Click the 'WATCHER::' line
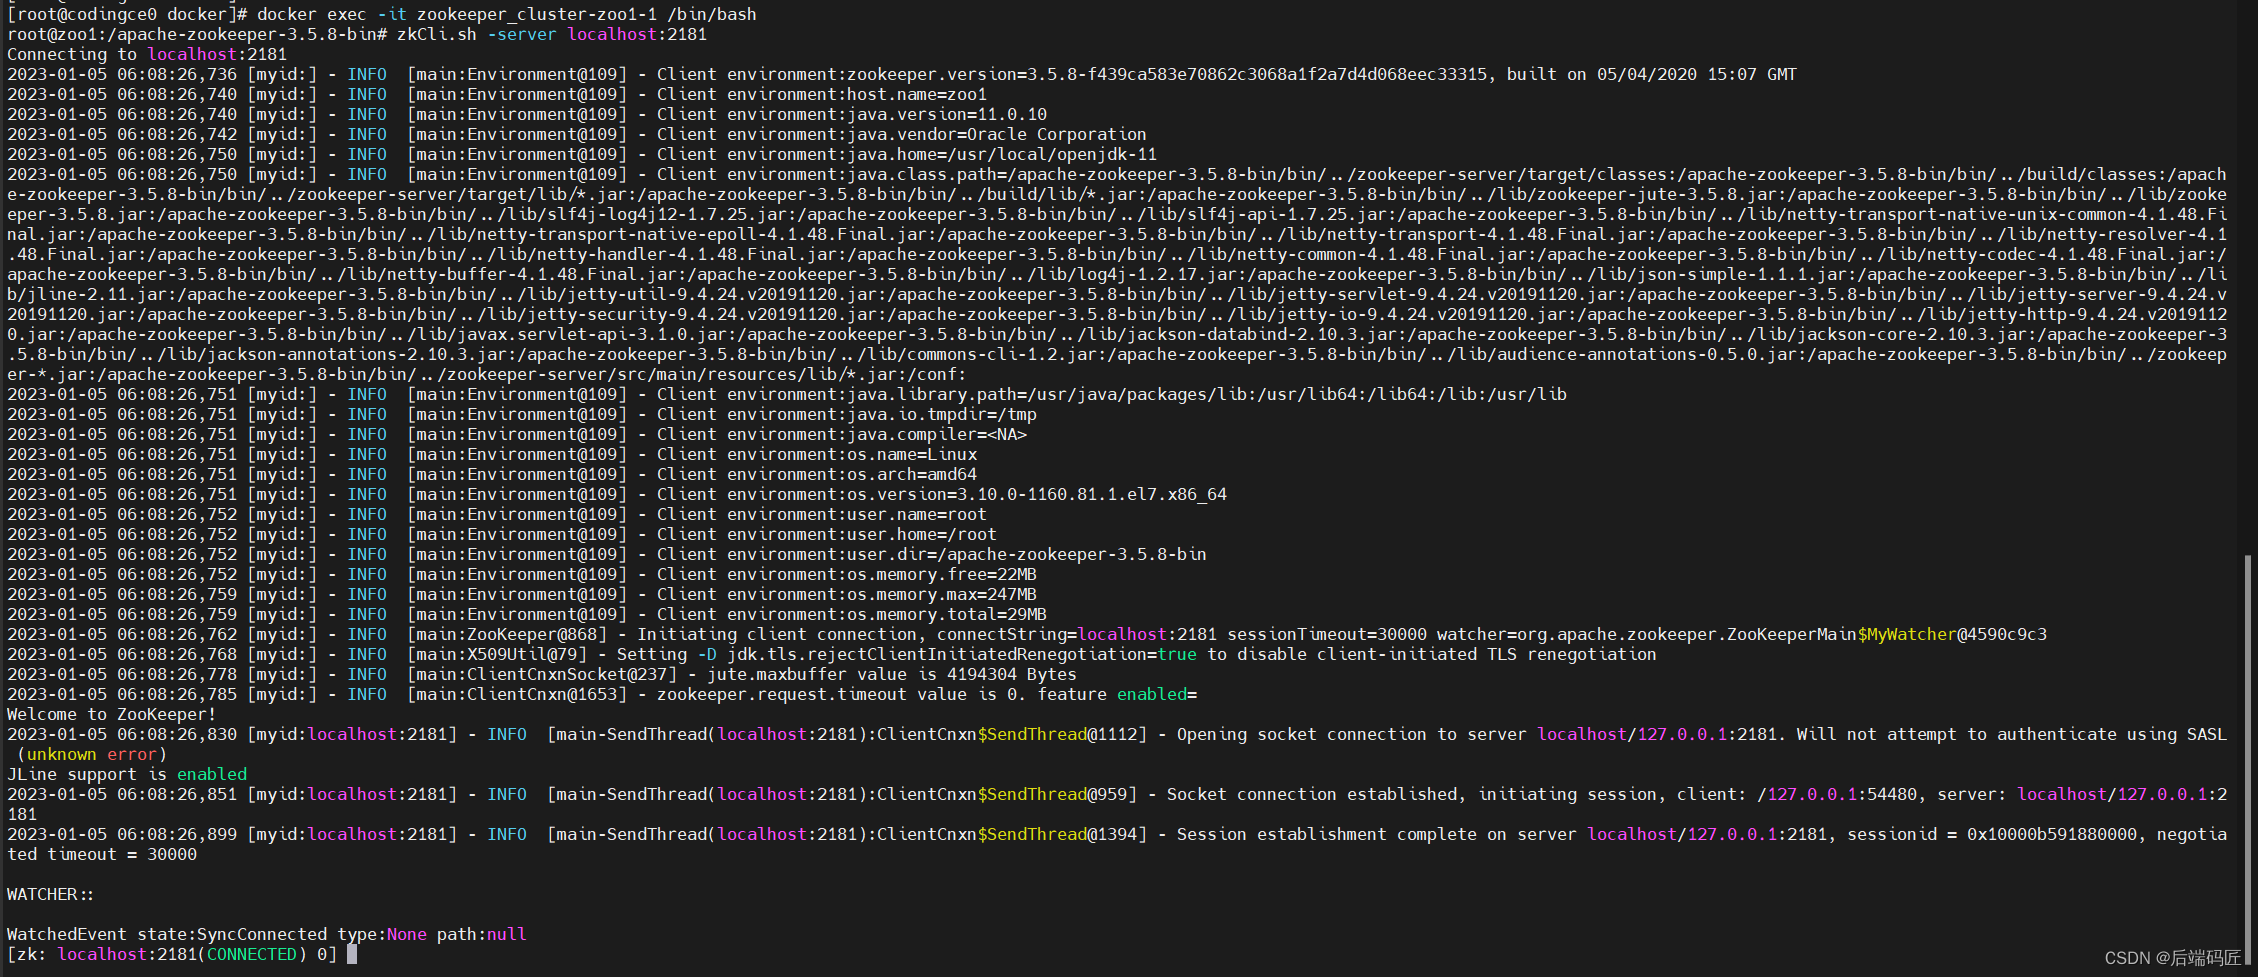The height and width of the screenshot is (977, 2258). point(50,894)
